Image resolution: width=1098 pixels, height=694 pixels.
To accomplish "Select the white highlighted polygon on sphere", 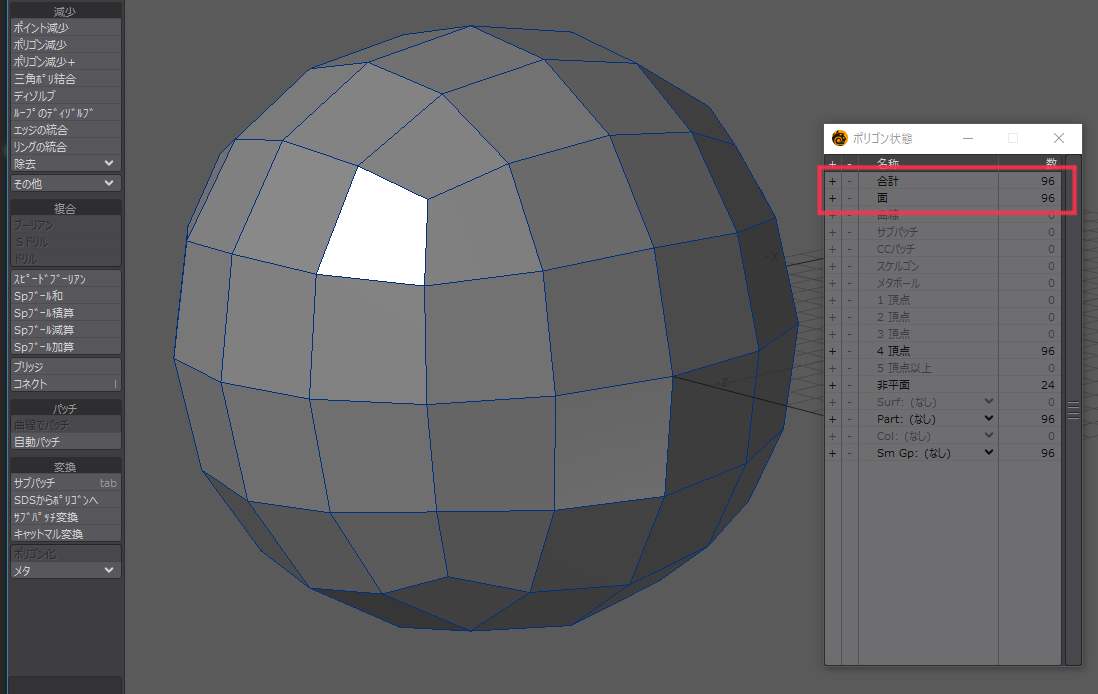I will coord(375,230).
